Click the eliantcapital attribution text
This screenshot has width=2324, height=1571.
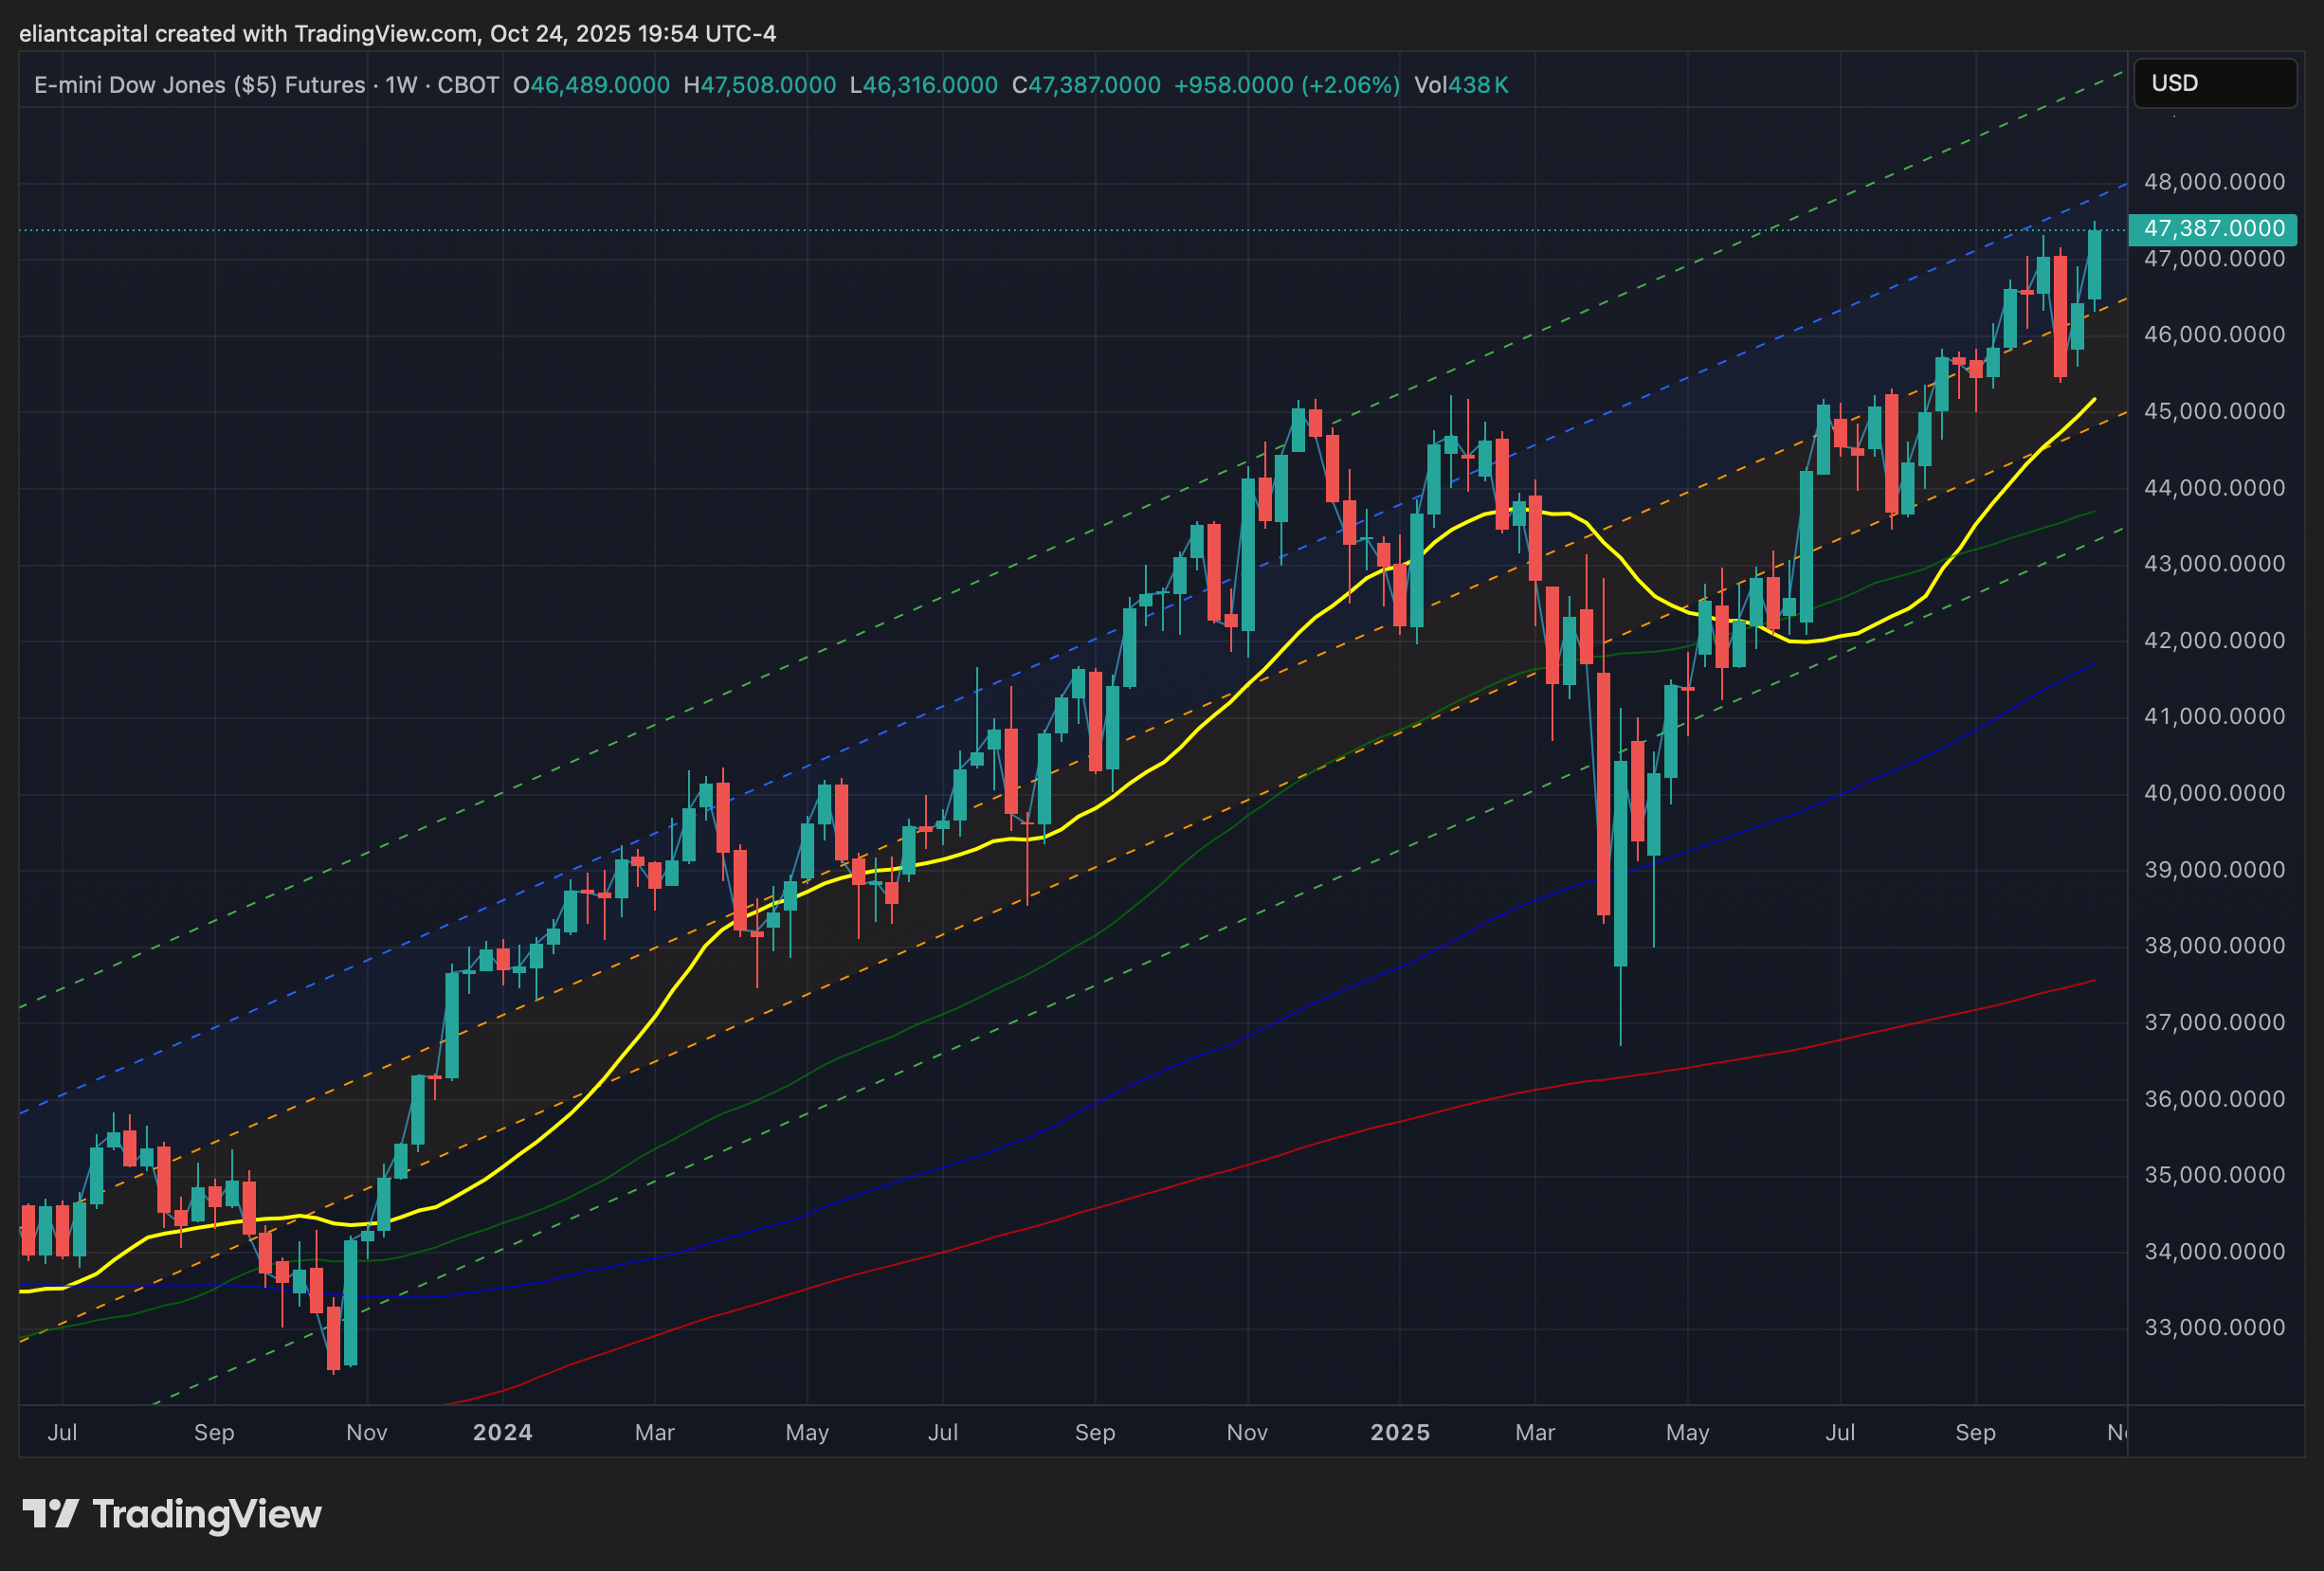[x=397, y=34]
